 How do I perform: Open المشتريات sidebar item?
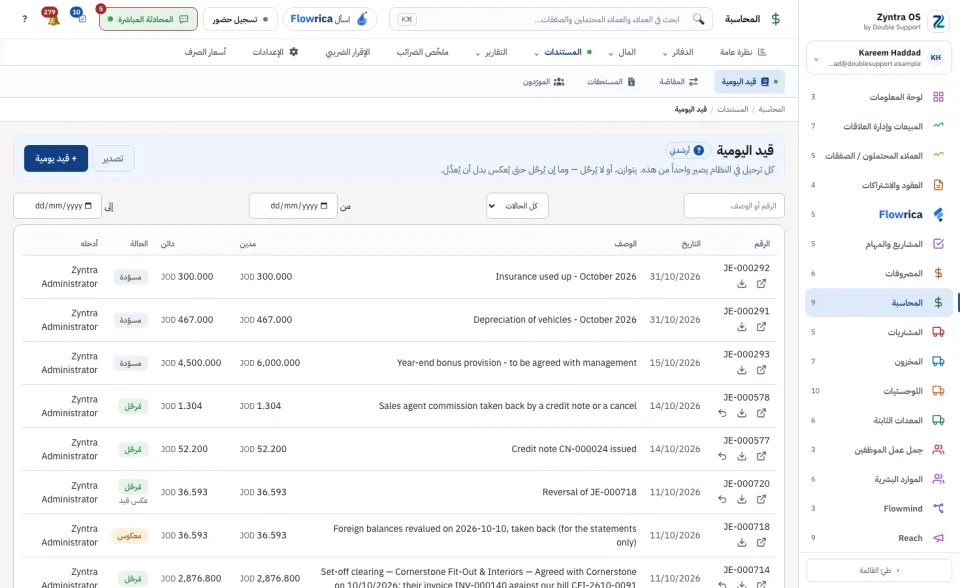pyautogui.click(x=879, y=332)
